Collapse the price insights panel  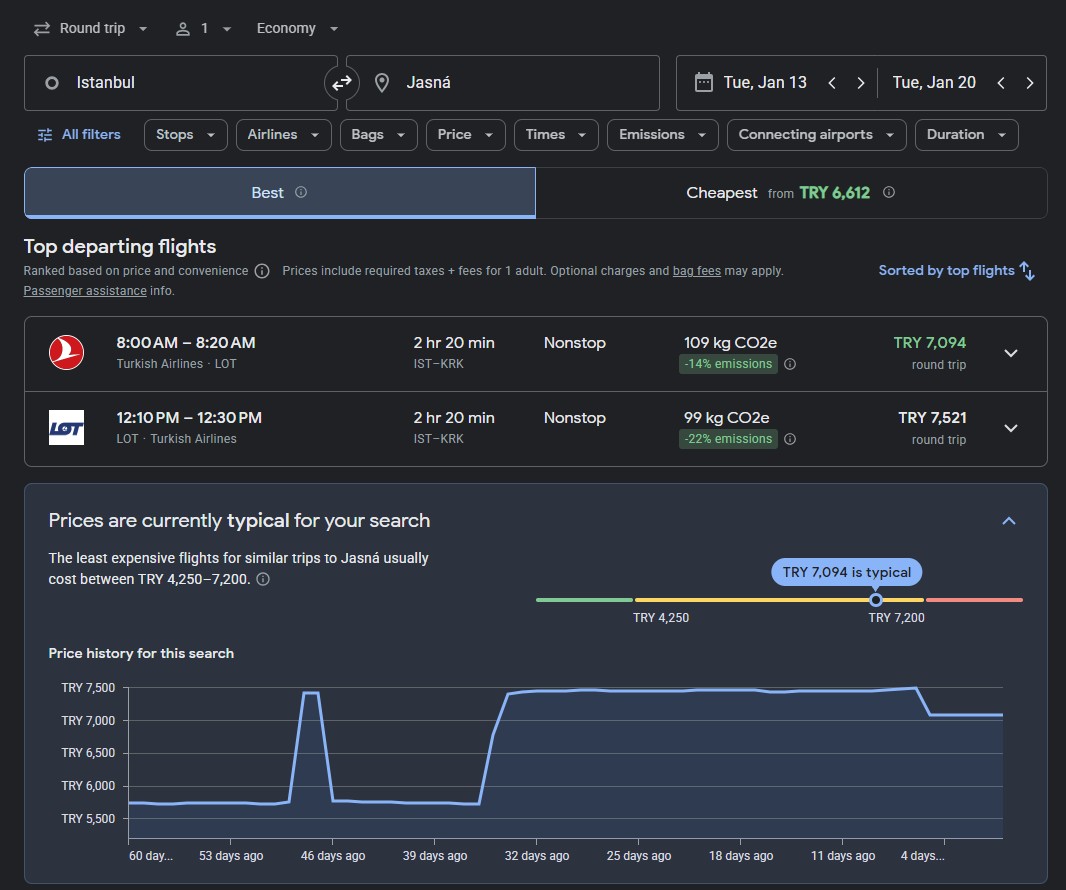(1008, 521)
